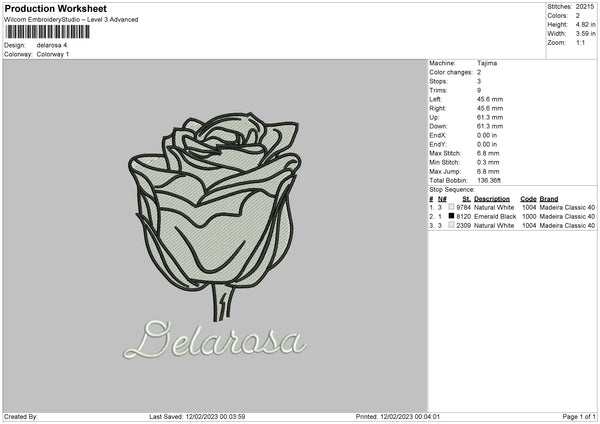Click the Max Jump value 6.8 mm
The height and width of the screenshot is (424, 600).
488,171
